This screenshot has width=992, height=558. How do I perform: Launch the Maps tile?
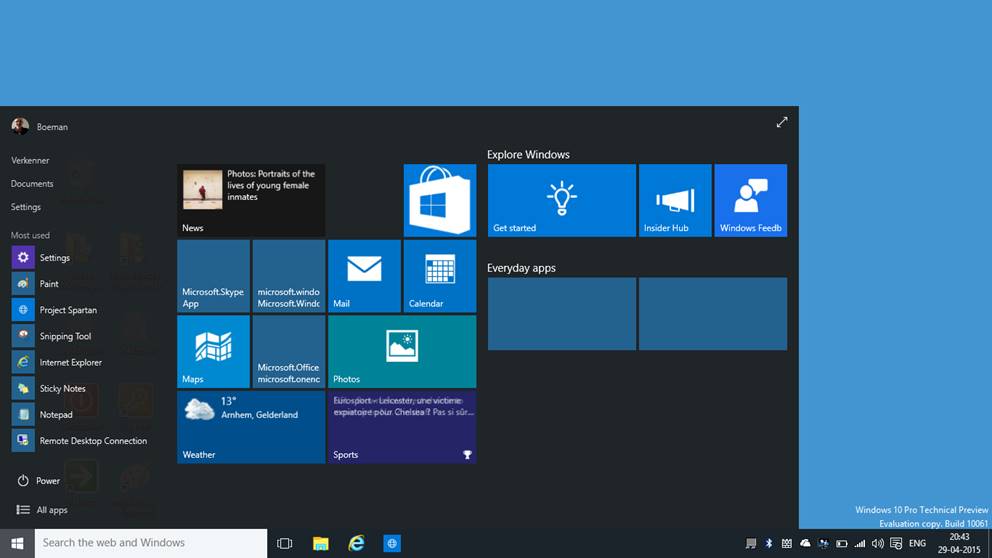pyautogui.click(x=213, y=351)
